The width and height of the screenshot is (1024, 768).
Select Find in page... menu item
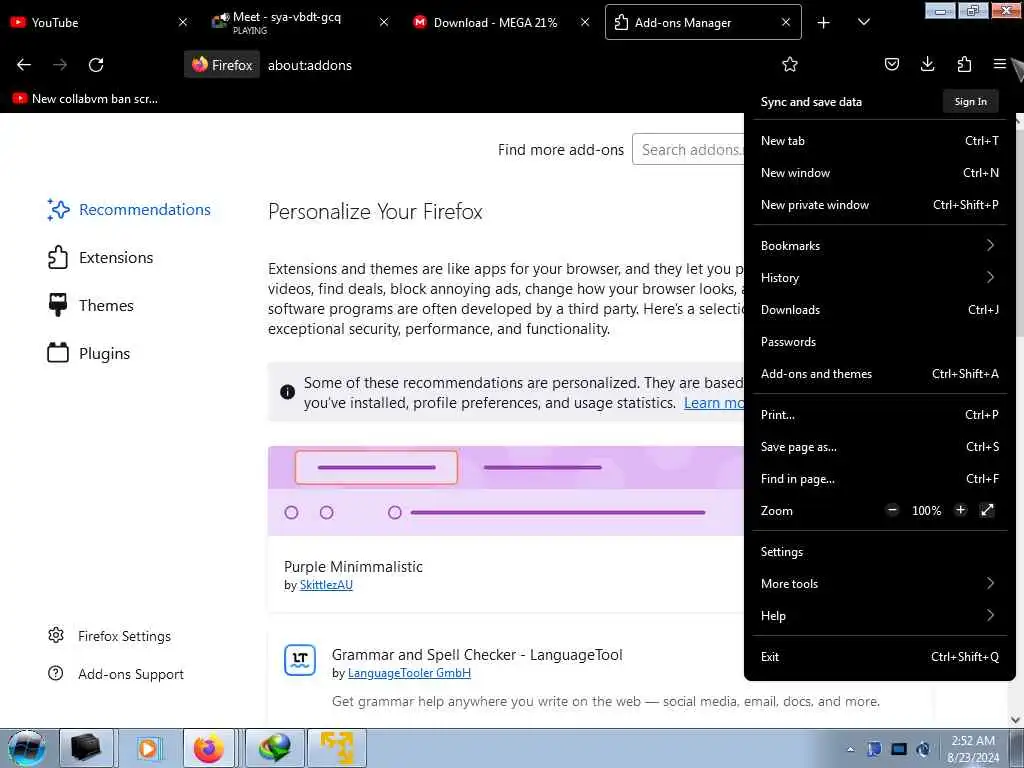coord(880,479)
